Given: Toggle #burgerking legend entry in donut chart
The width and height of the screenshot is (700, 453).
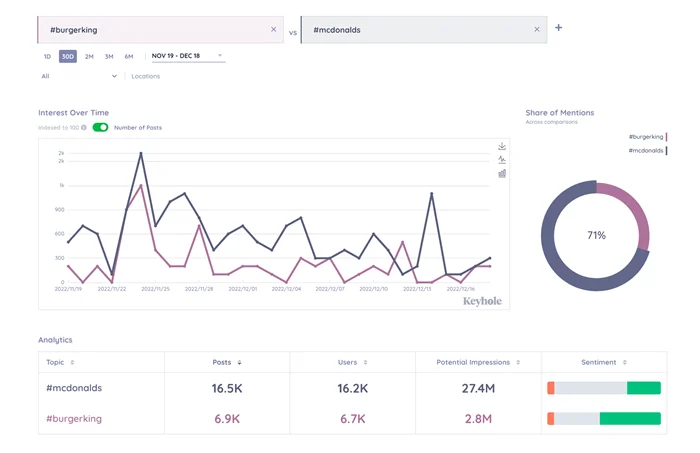Looking at the screenshot, I should click(648, 137).
